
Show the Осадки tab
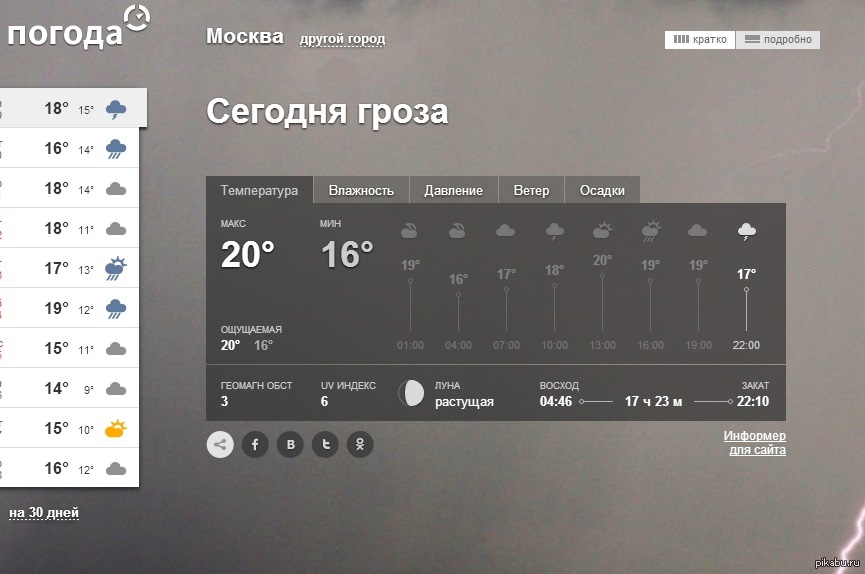coord(602,190)
